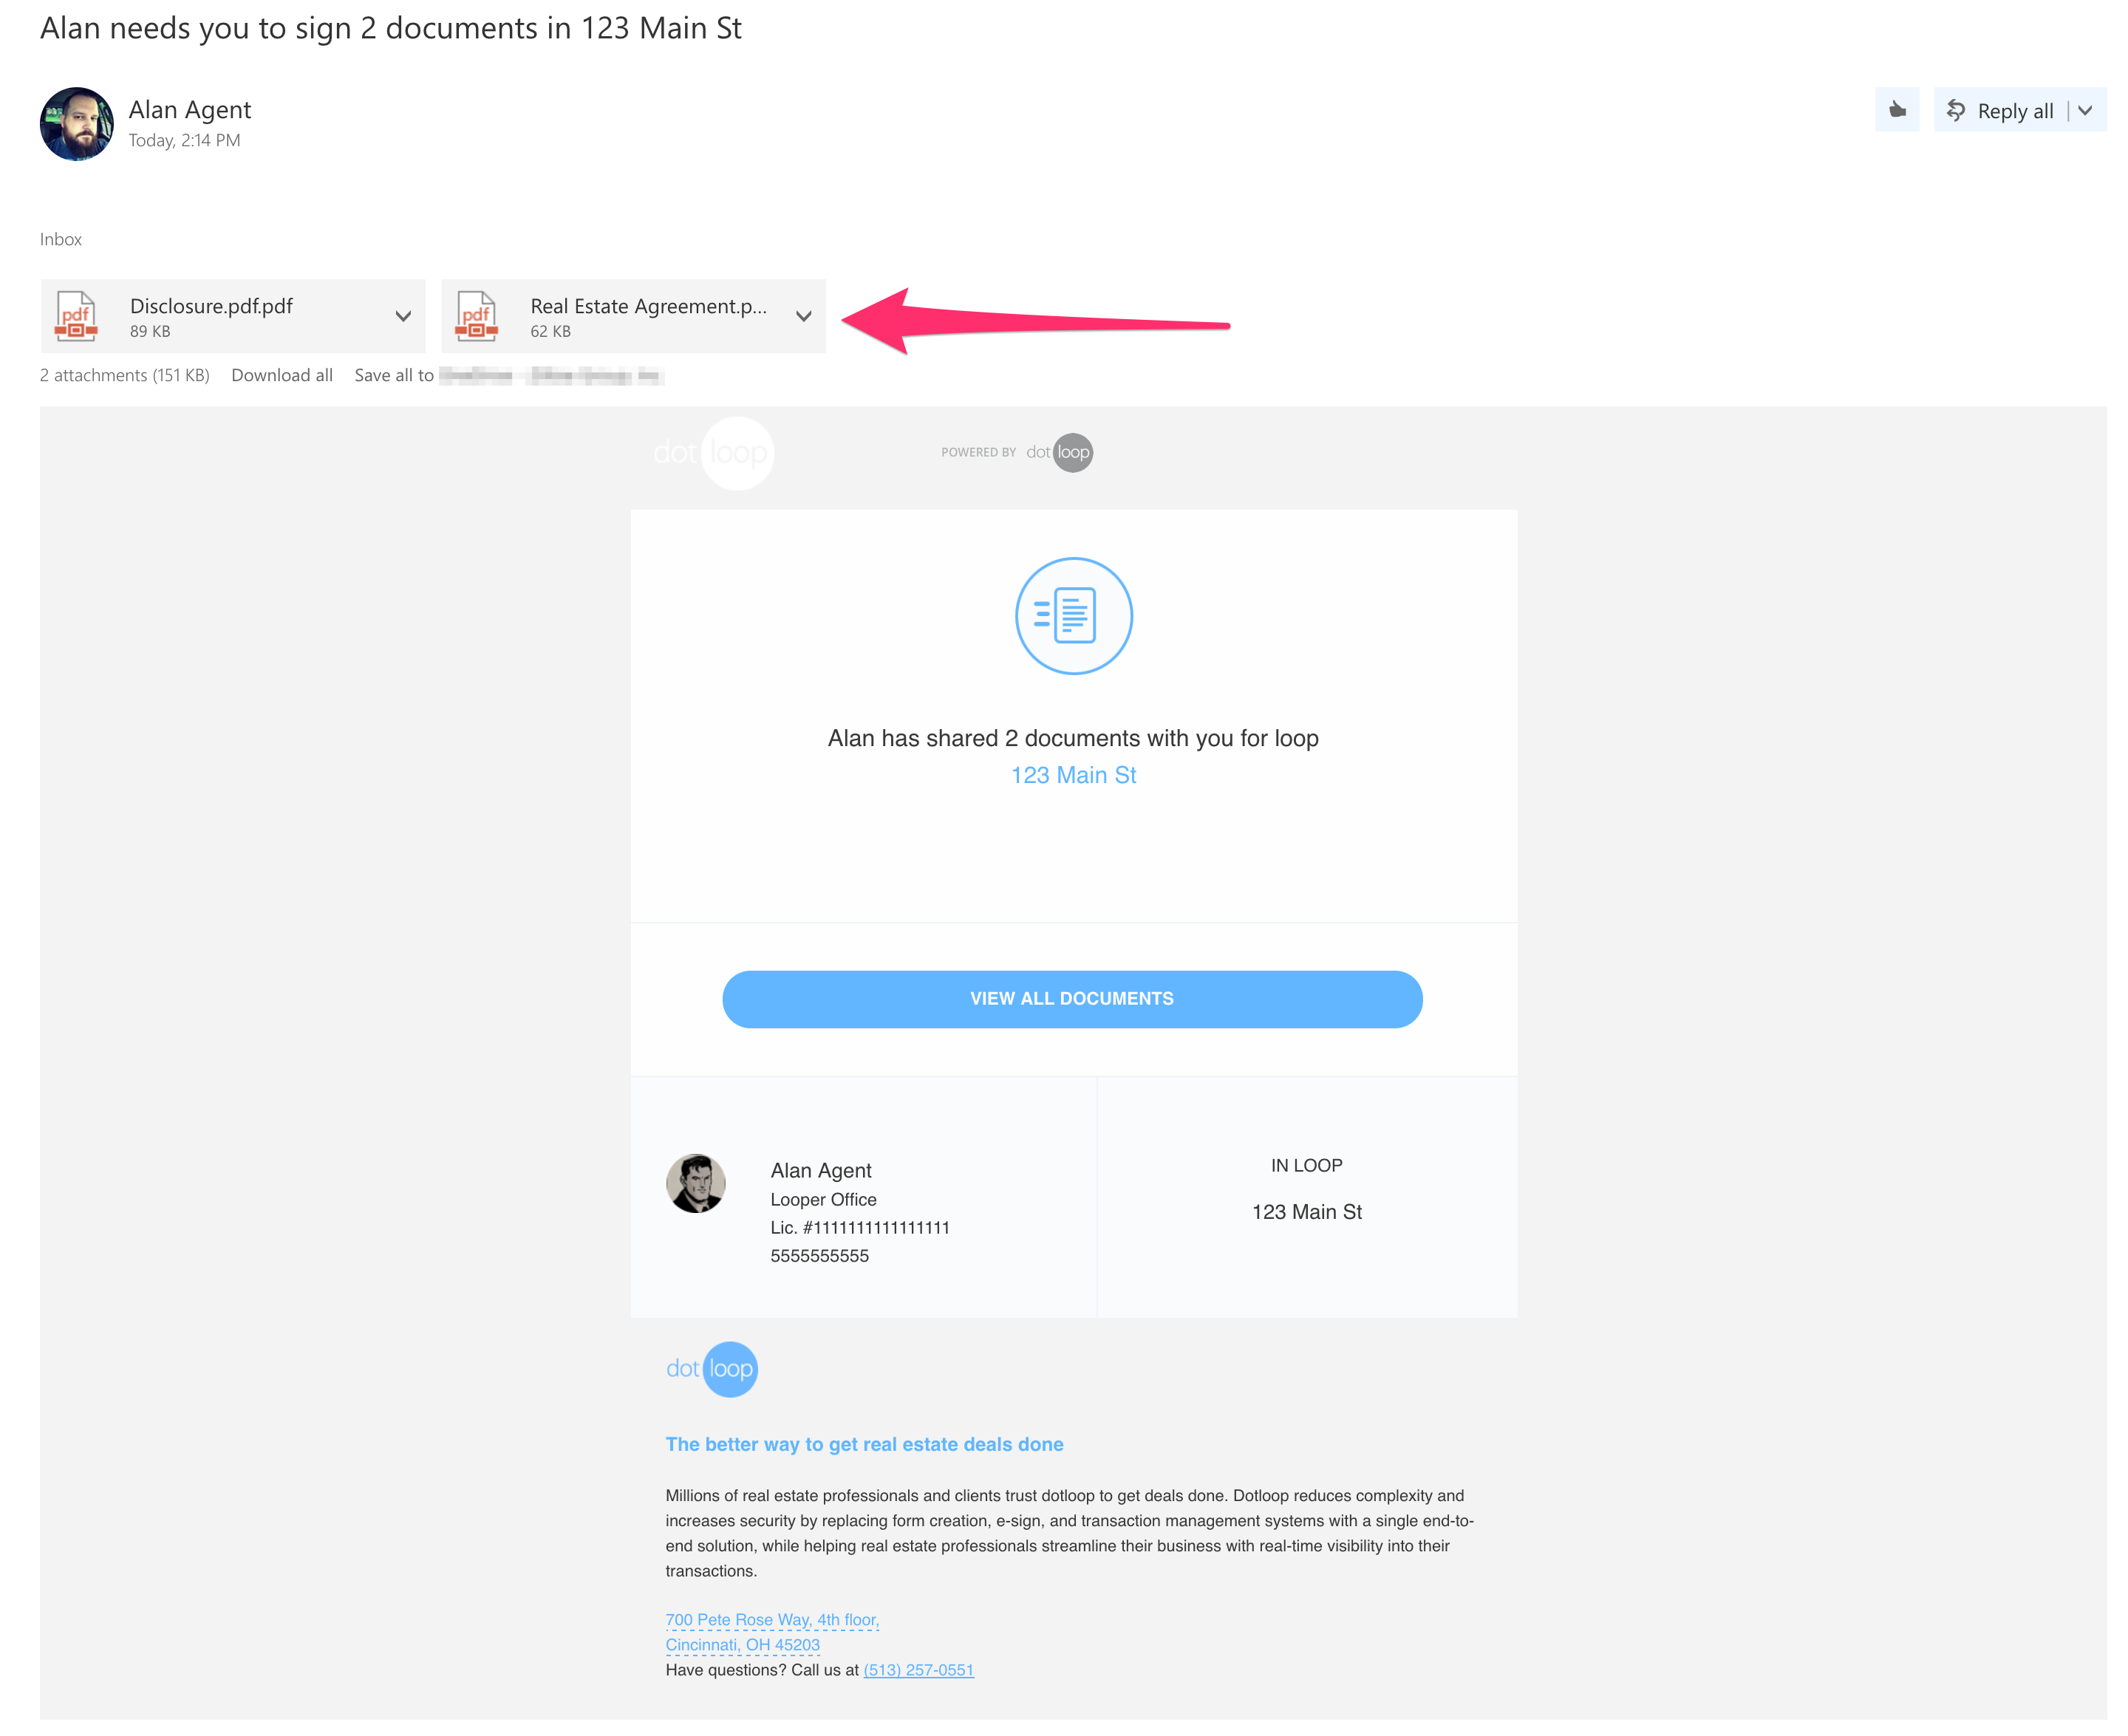
Task: Click the Reply all arrow icon
Action: (x=1956, y=111)
